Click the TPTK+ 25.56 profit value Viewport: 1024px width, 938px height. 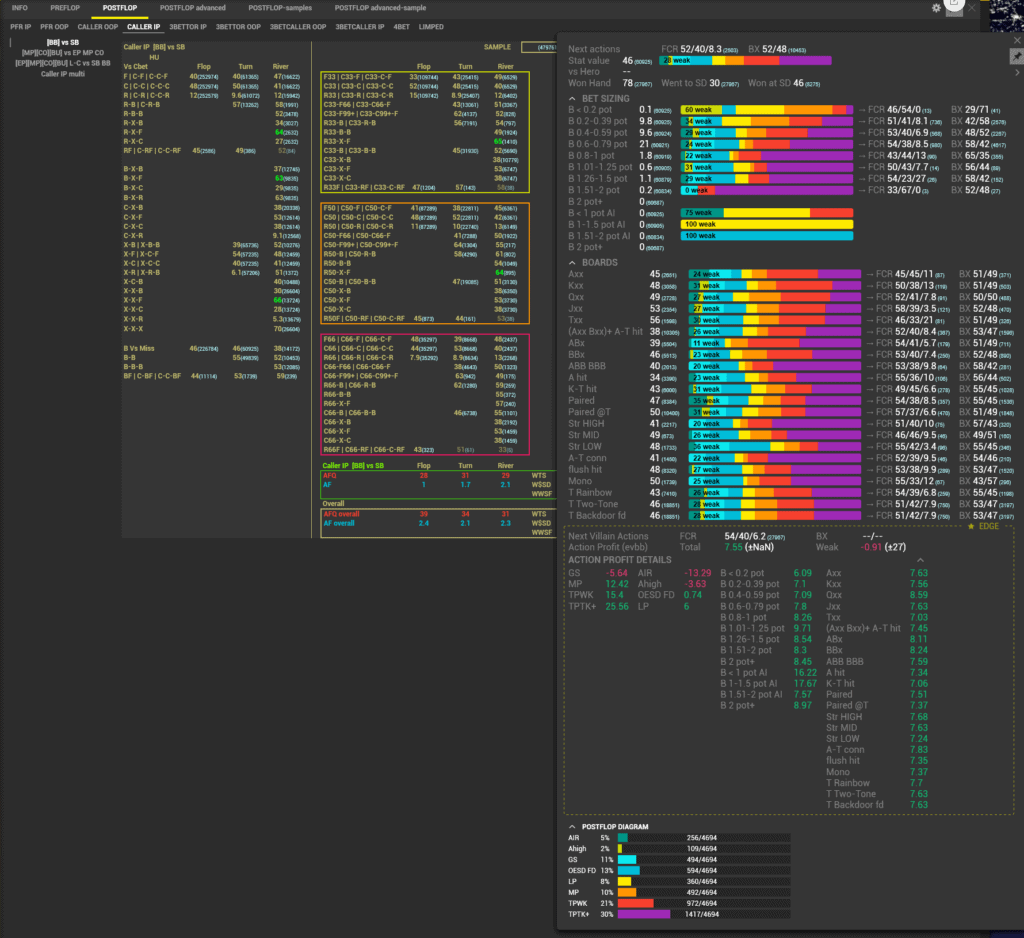tap(617, 607)
